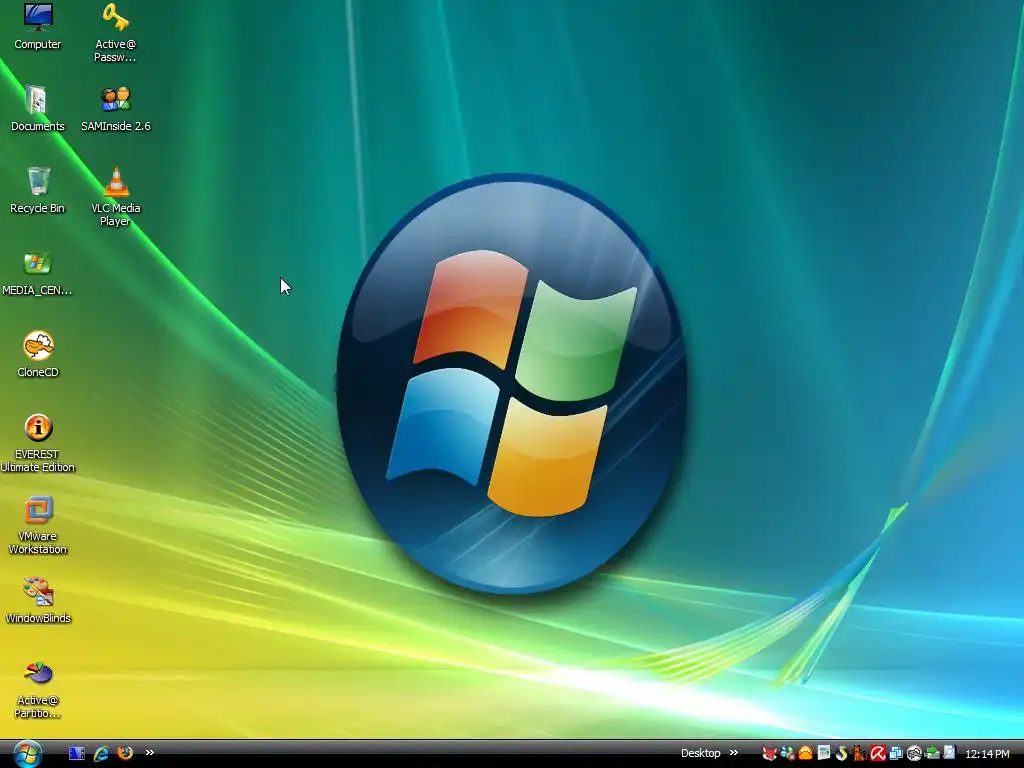Screen dimensions: 1024x768
Task: Expand the quick launch overflow chevron
Action: [150, 753]
